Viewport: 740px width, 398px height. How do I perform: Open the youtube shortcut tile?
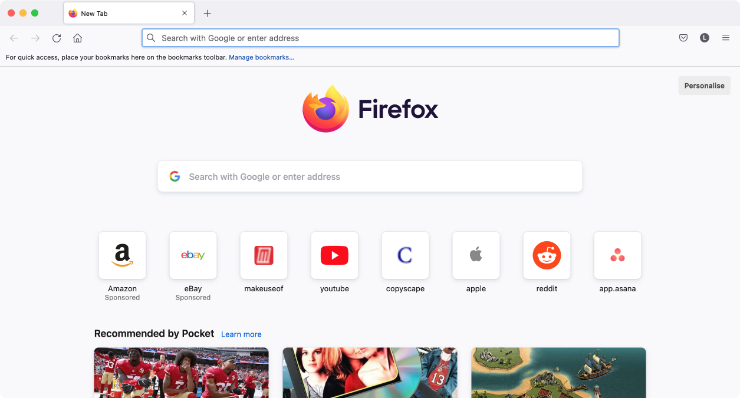click(x=335, y=255)
